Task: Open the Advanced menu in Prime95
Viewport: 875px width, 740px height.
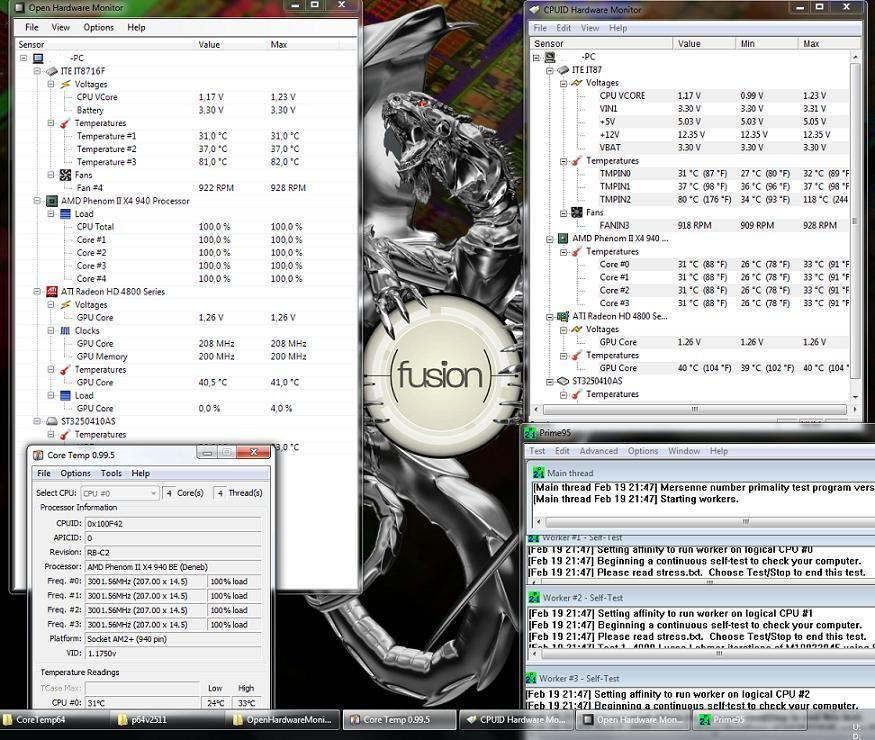Action: [x=599, y=451]
